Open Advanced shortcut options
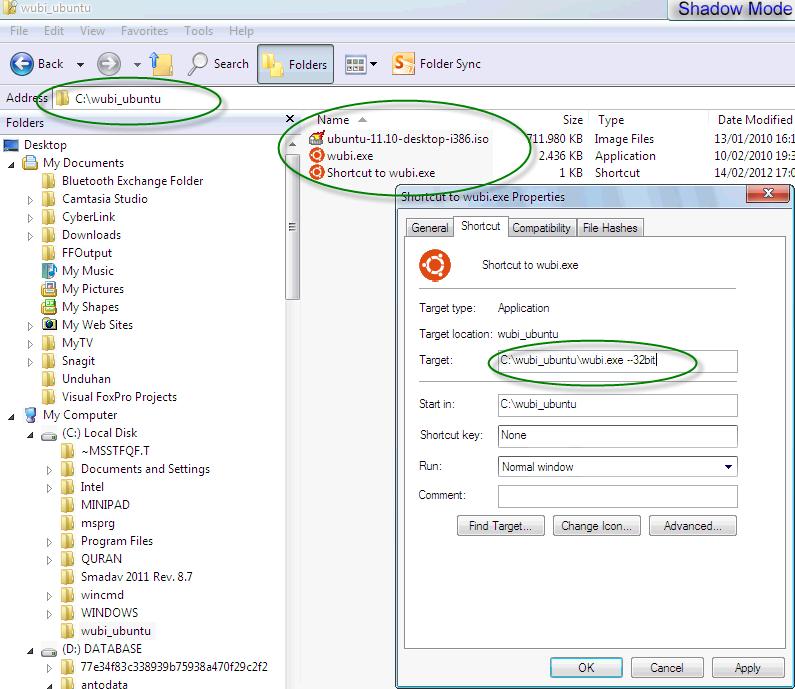The image size is (795, 689). click(693, 526)
